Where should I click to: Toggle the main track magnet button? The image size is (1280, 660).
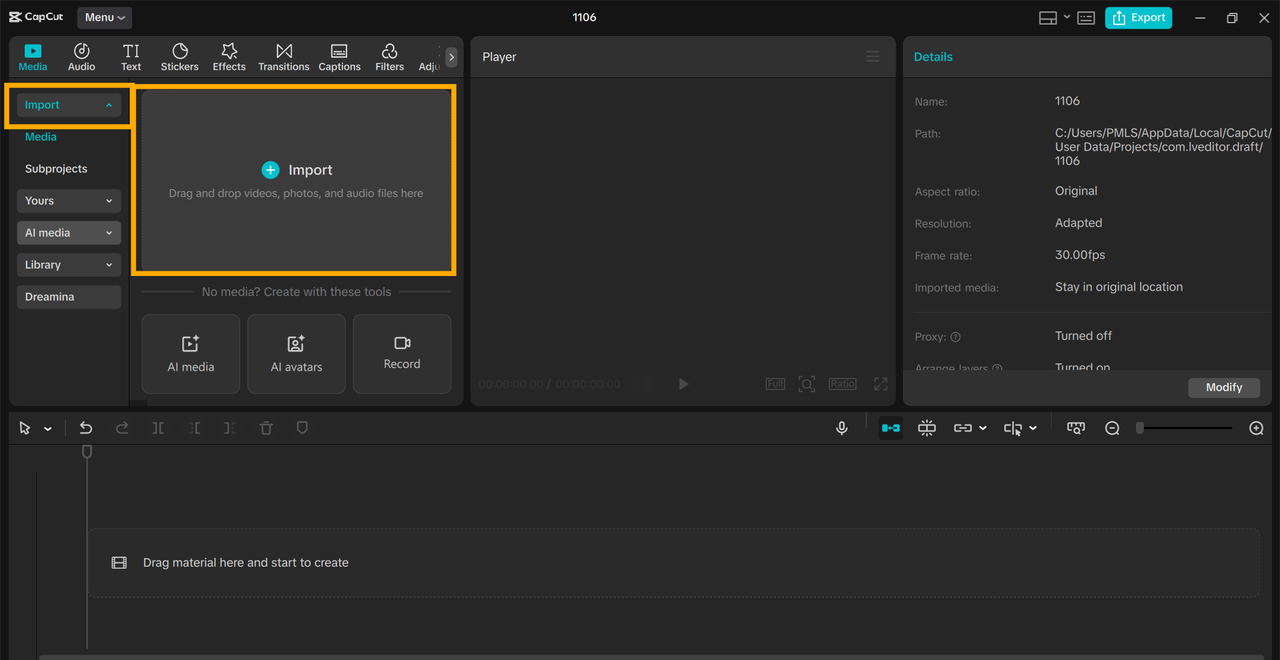(x=890, y=428)
